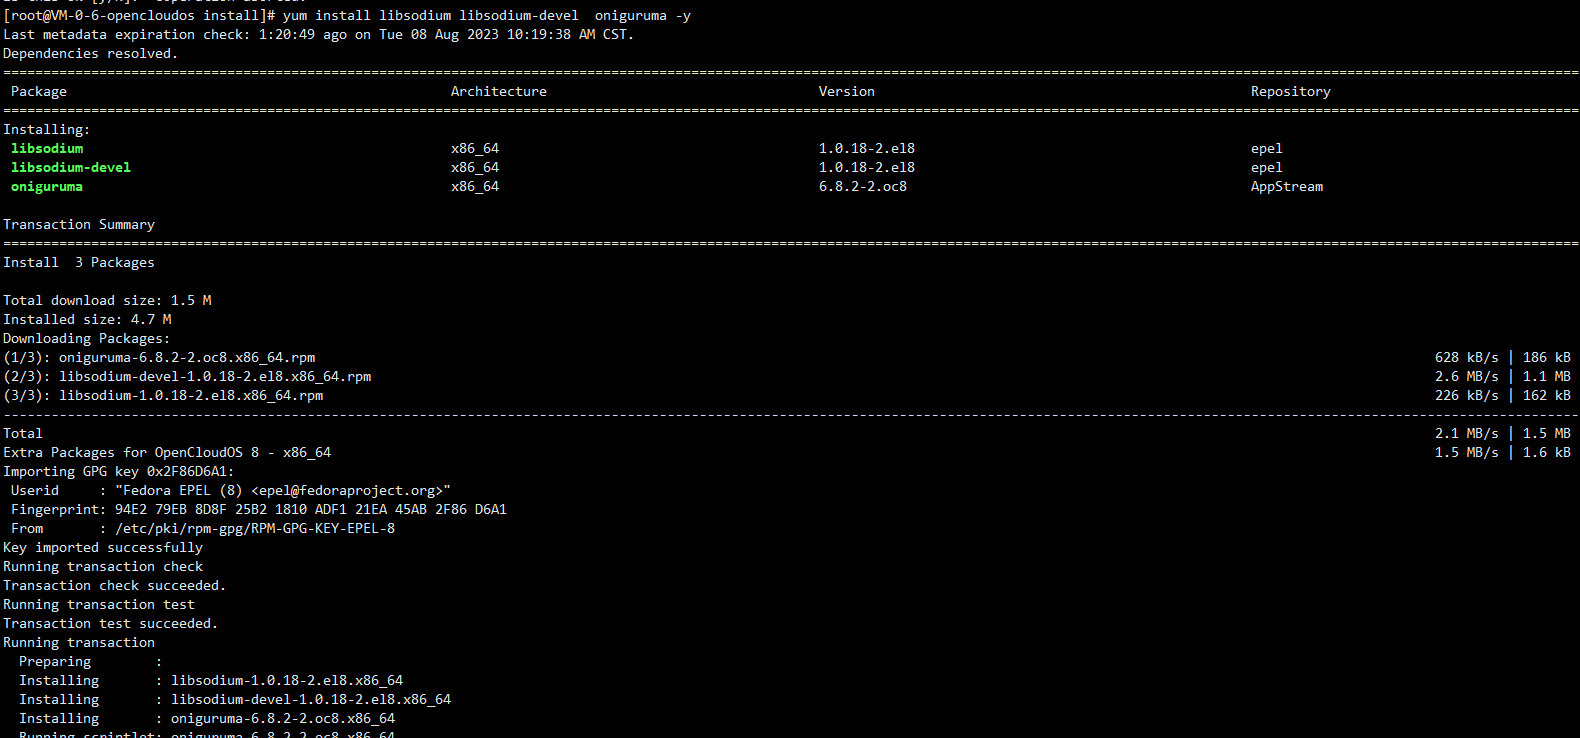Select the 'Repository' column header

1291,92
